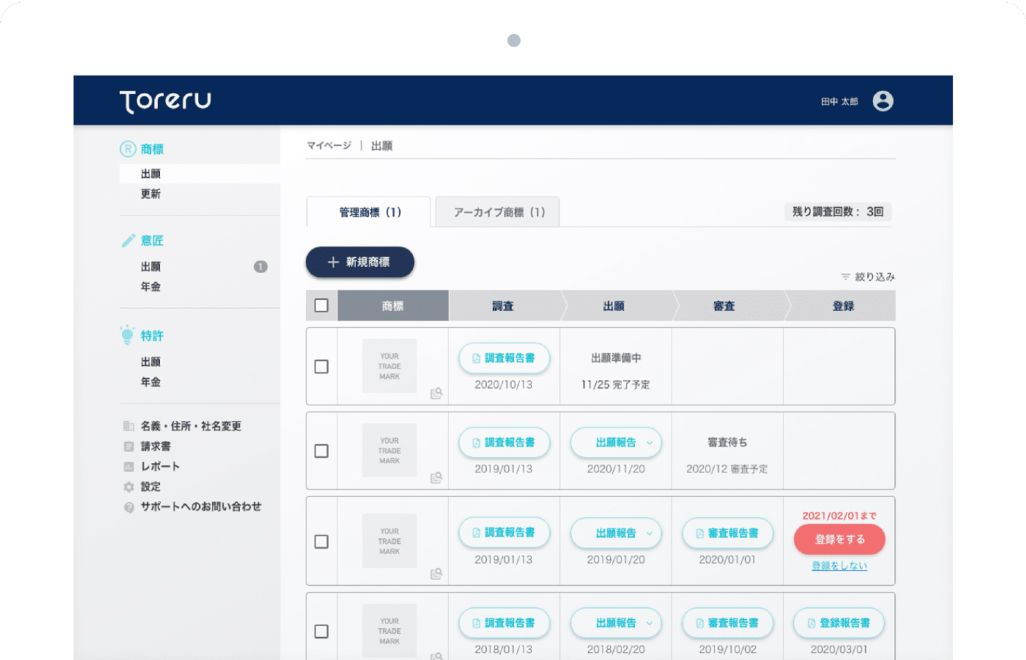The image size is (1026, 660).
Task: Click image search icon in 出願準備中 row
Action: pos(436,393)
